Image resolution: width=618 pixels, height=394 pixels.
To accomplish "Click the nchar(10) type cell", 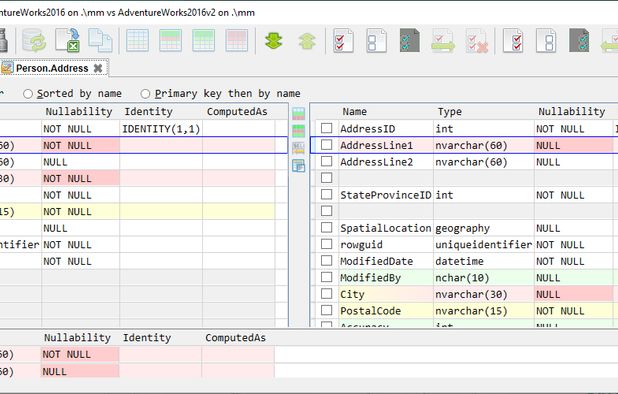I will pos(484,278).
